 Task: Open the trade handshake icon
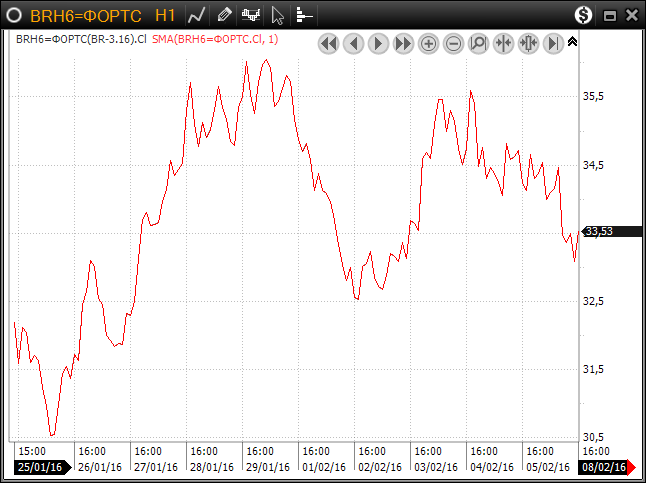click(251, 15)
